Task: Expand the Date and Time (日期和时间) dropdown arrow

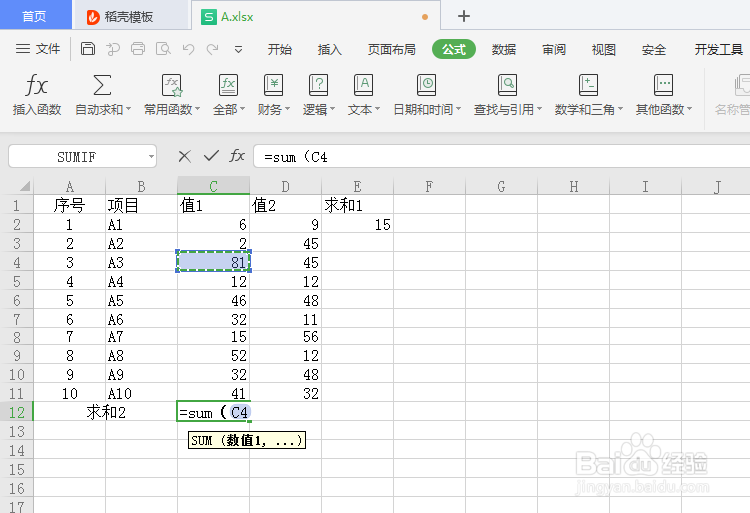Action: point(458,109)
